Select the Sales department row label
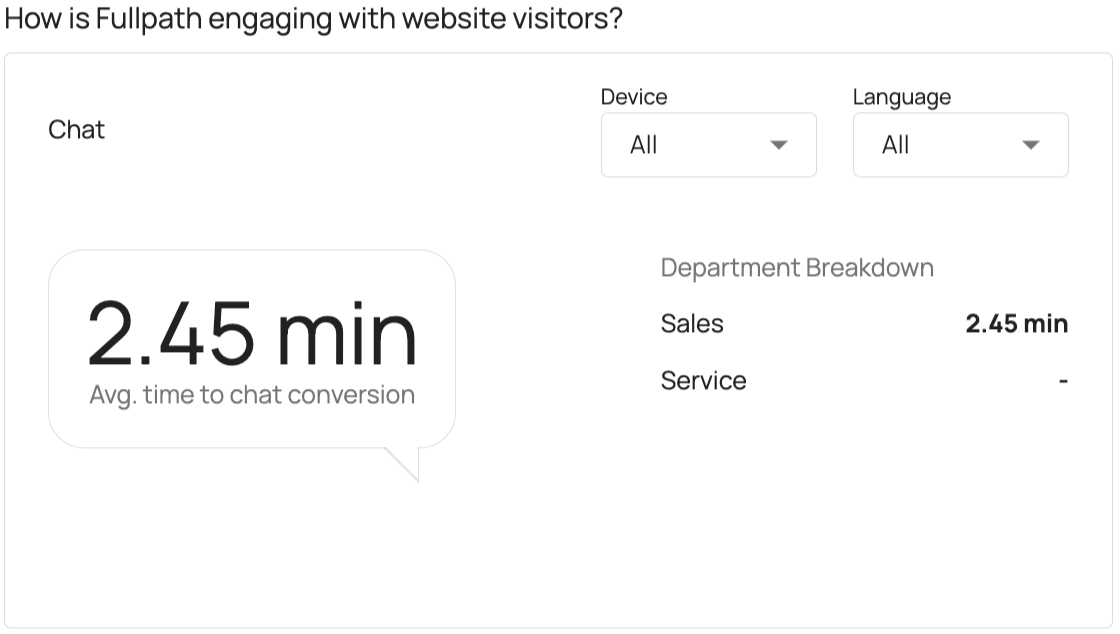The height and width of the screenshot is (634, 1120). (692, 324)
